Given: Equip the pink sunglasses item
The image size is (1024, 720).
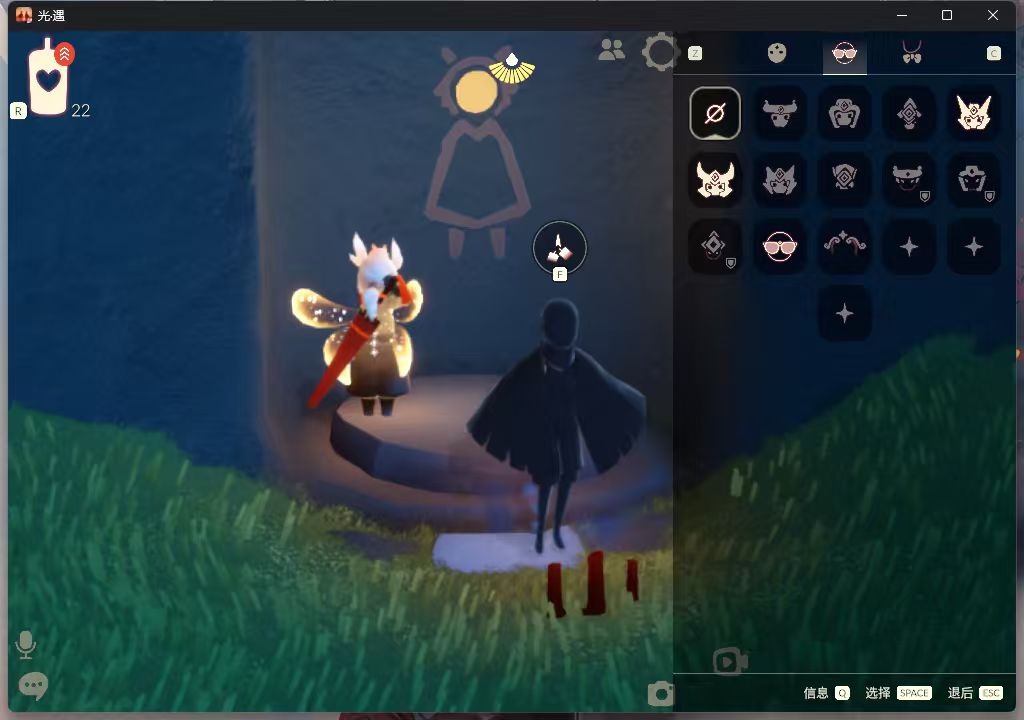Looking at the screenshot, I should (x=780, y=246).
